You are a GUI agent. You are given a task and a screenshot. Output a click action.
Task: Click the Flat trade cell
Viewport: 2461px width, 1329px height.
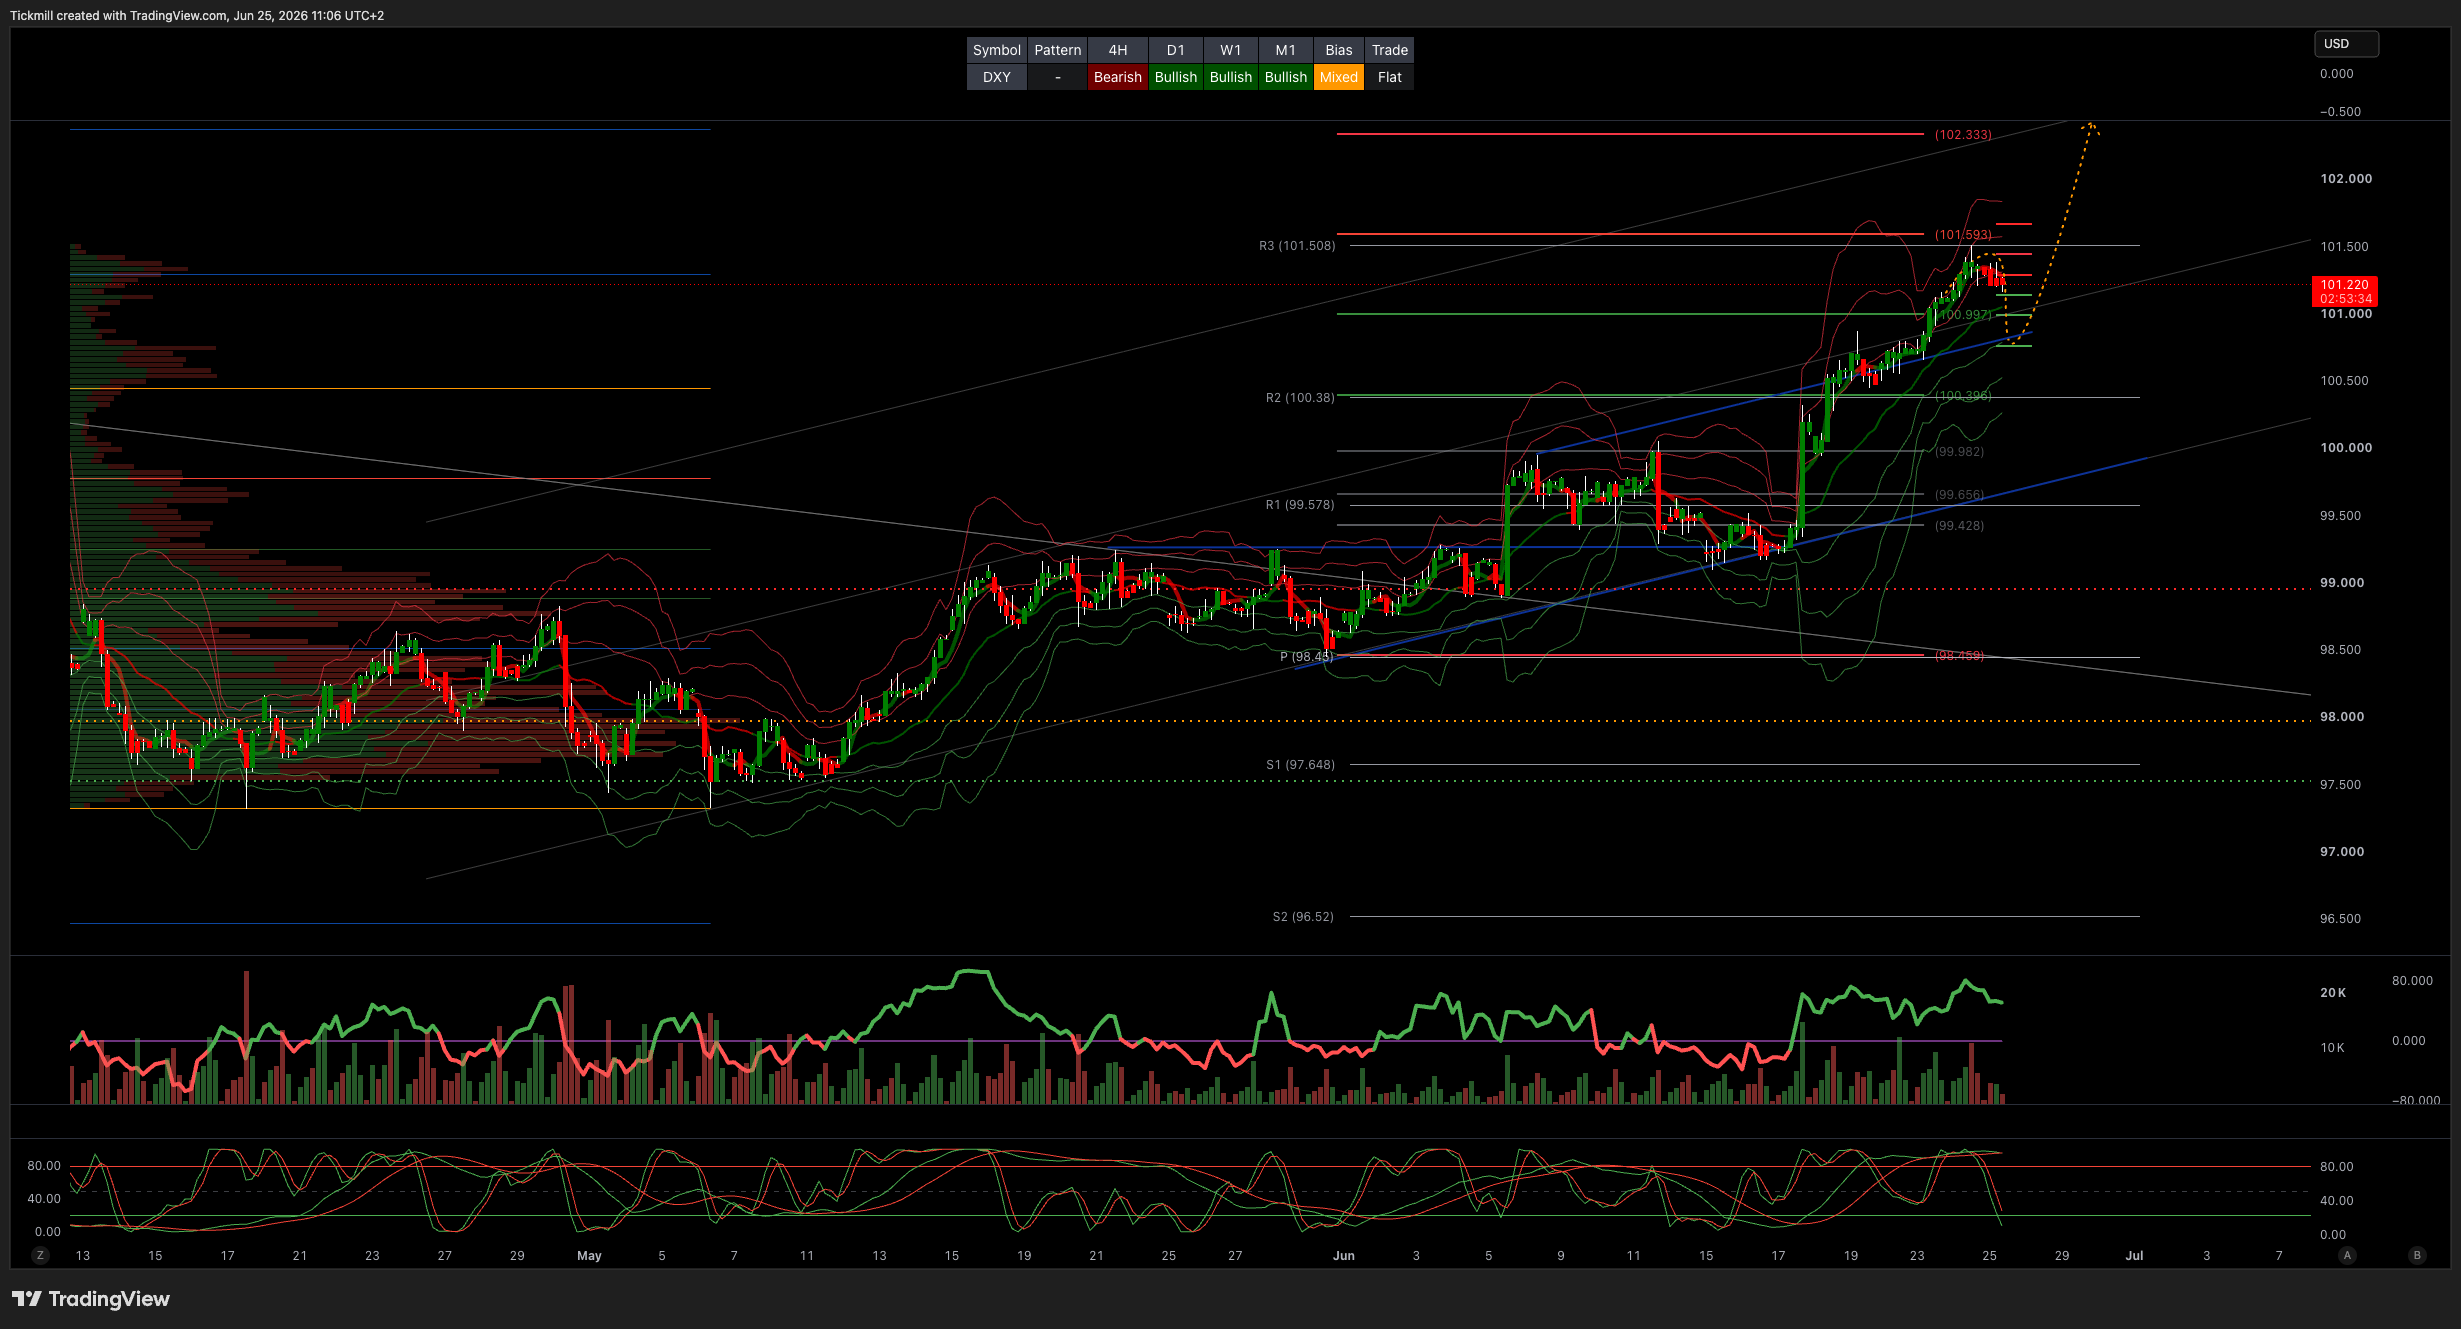click(1389, 77)
